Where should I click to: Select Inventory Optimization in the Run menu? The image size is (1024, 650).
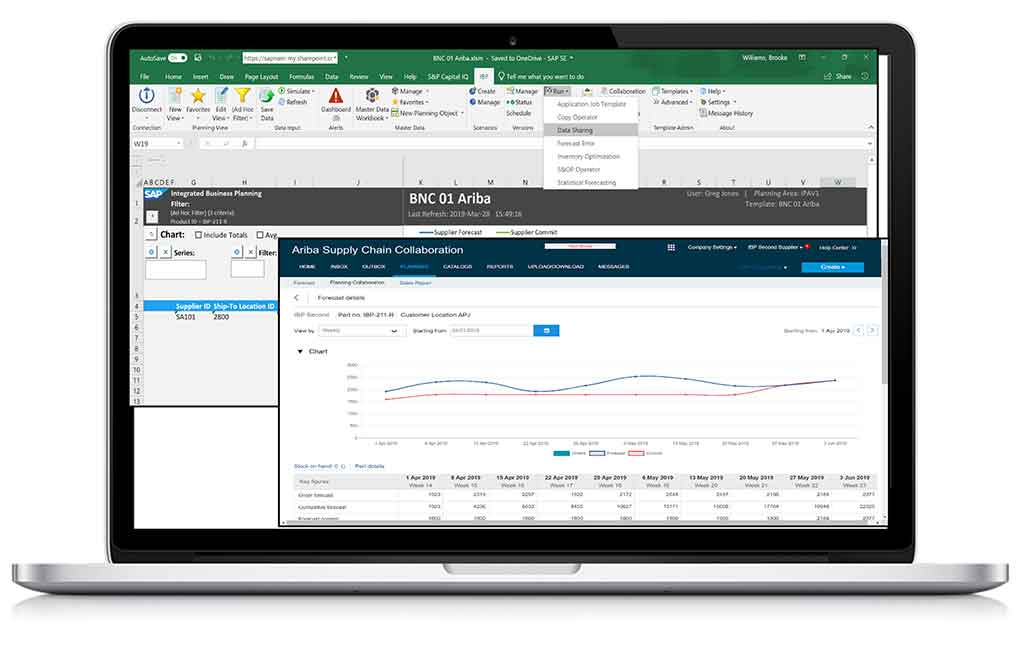591,157
